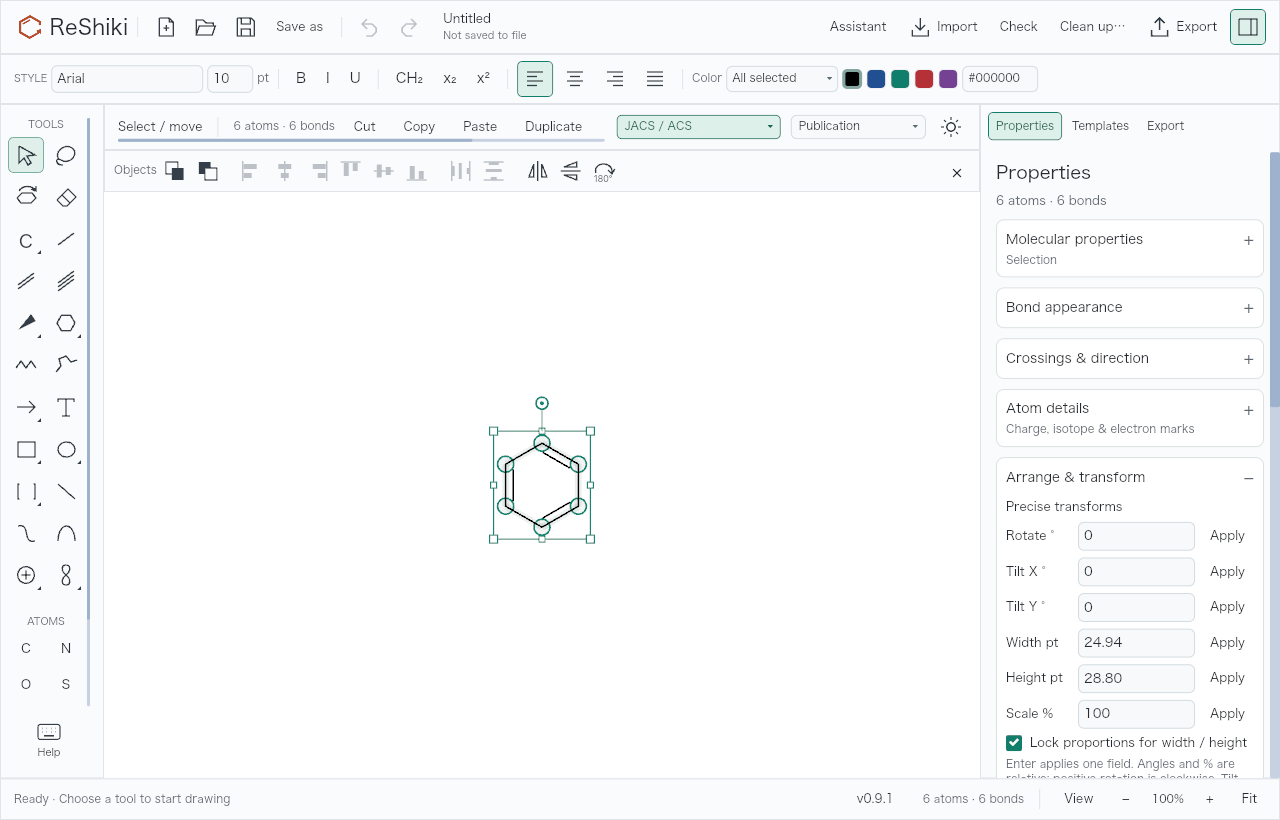This screenshot has width=1280, height=820.
Task: Click Clean up in the top bar
Action: click(x=1092, y=27)
